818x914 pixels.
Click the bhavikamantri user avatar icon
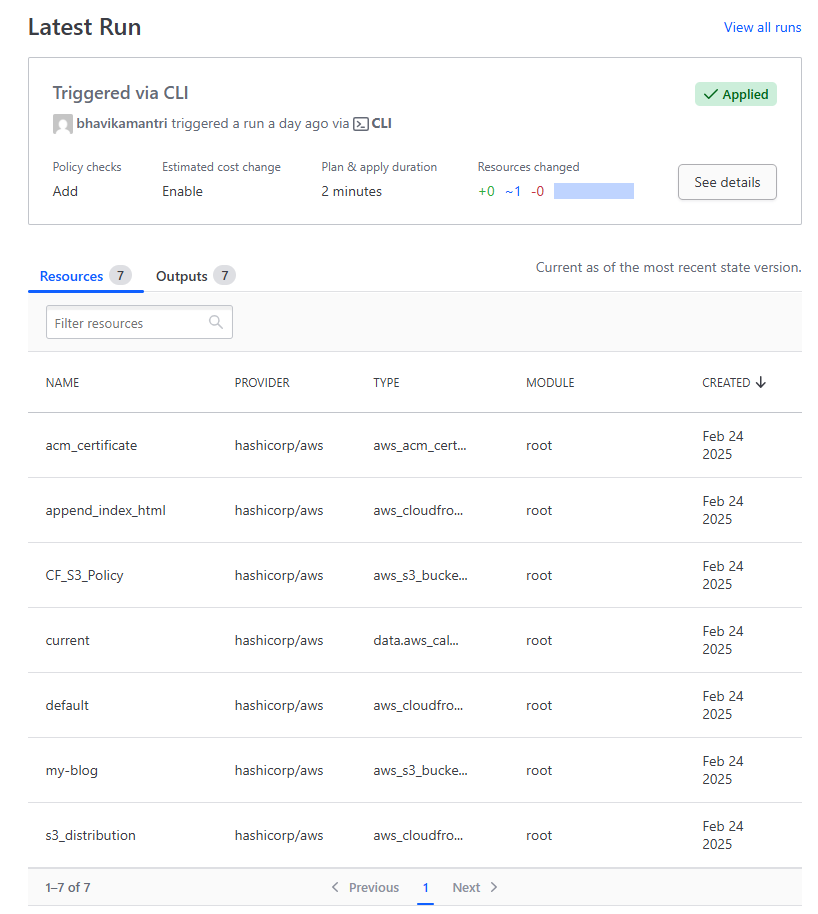(62, 124)
